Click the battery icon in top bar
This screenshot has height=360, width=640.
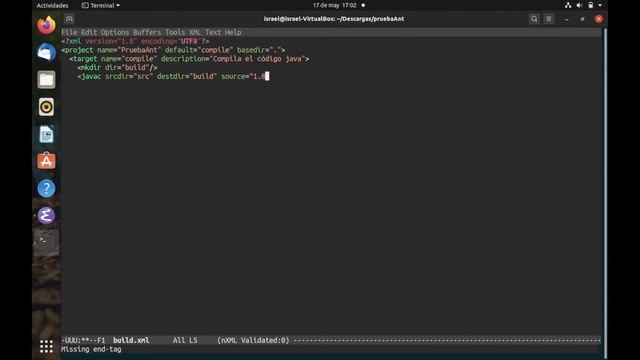tap(590, 5)
